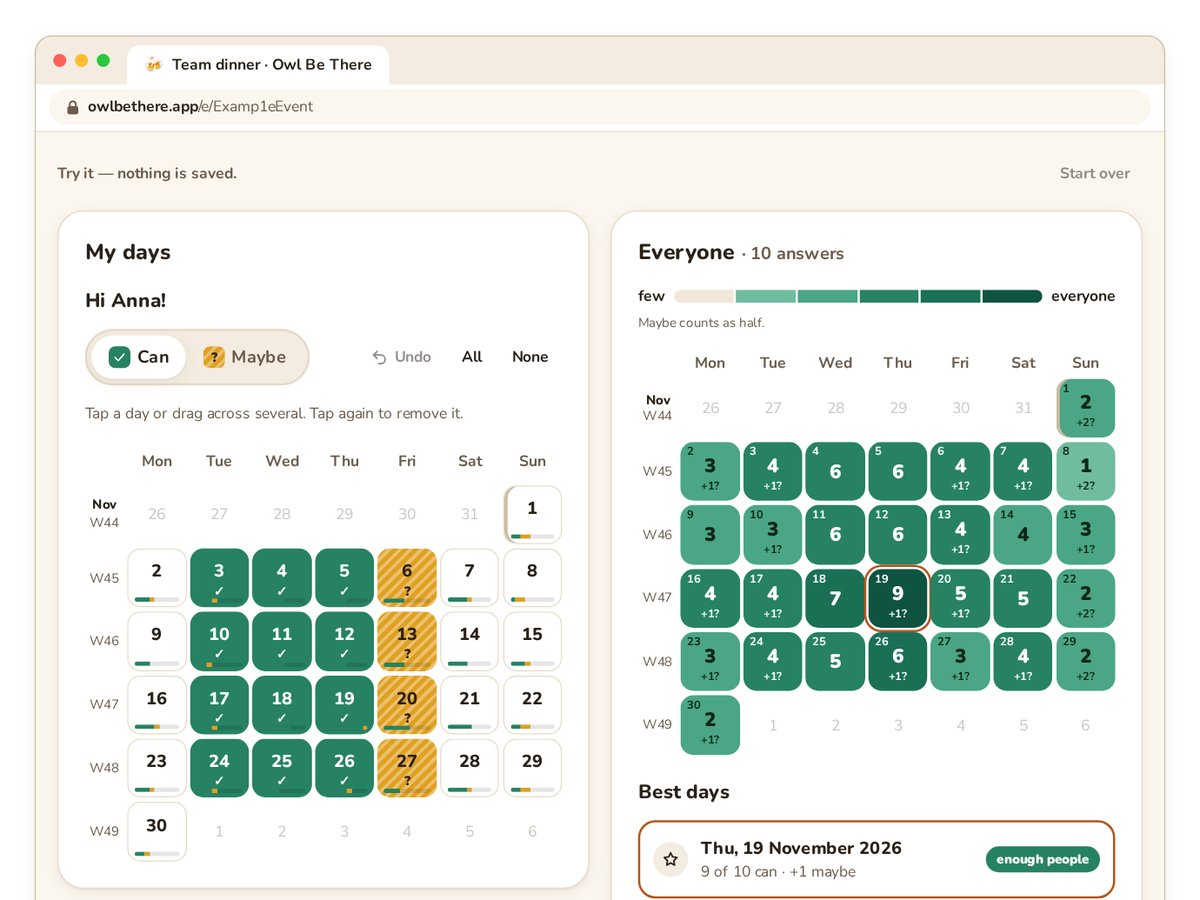Deselect Thursday 26 in My days calendar

point(345,768)
